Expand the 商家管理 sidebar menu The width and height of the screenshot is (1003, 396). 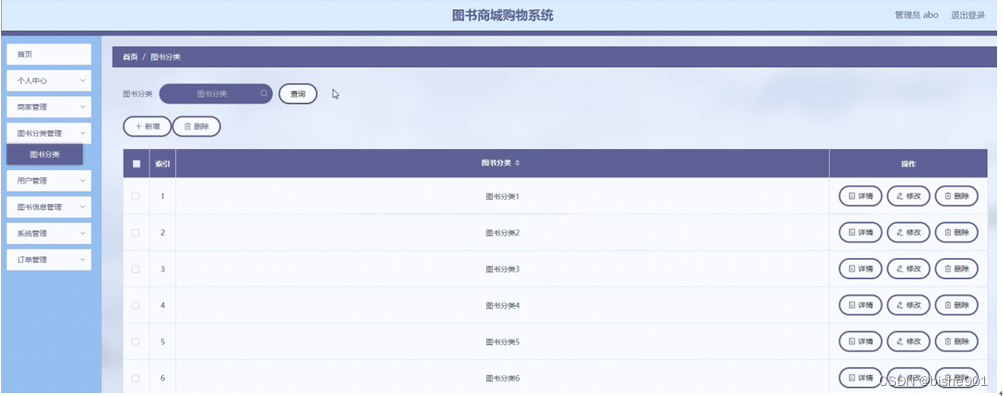click(x=49, y=107)
